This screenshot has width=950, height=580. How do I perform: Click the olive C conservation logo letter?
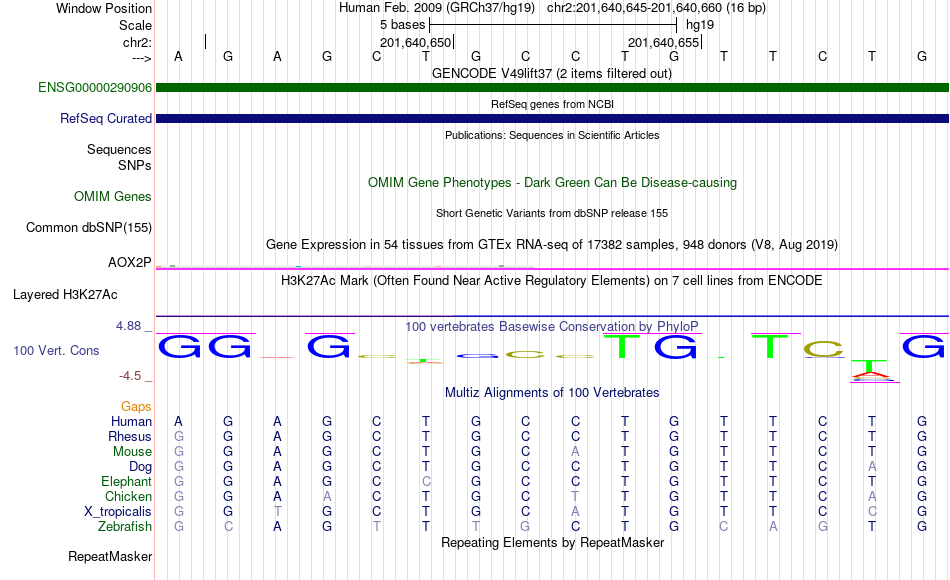[x=823, y=349]
